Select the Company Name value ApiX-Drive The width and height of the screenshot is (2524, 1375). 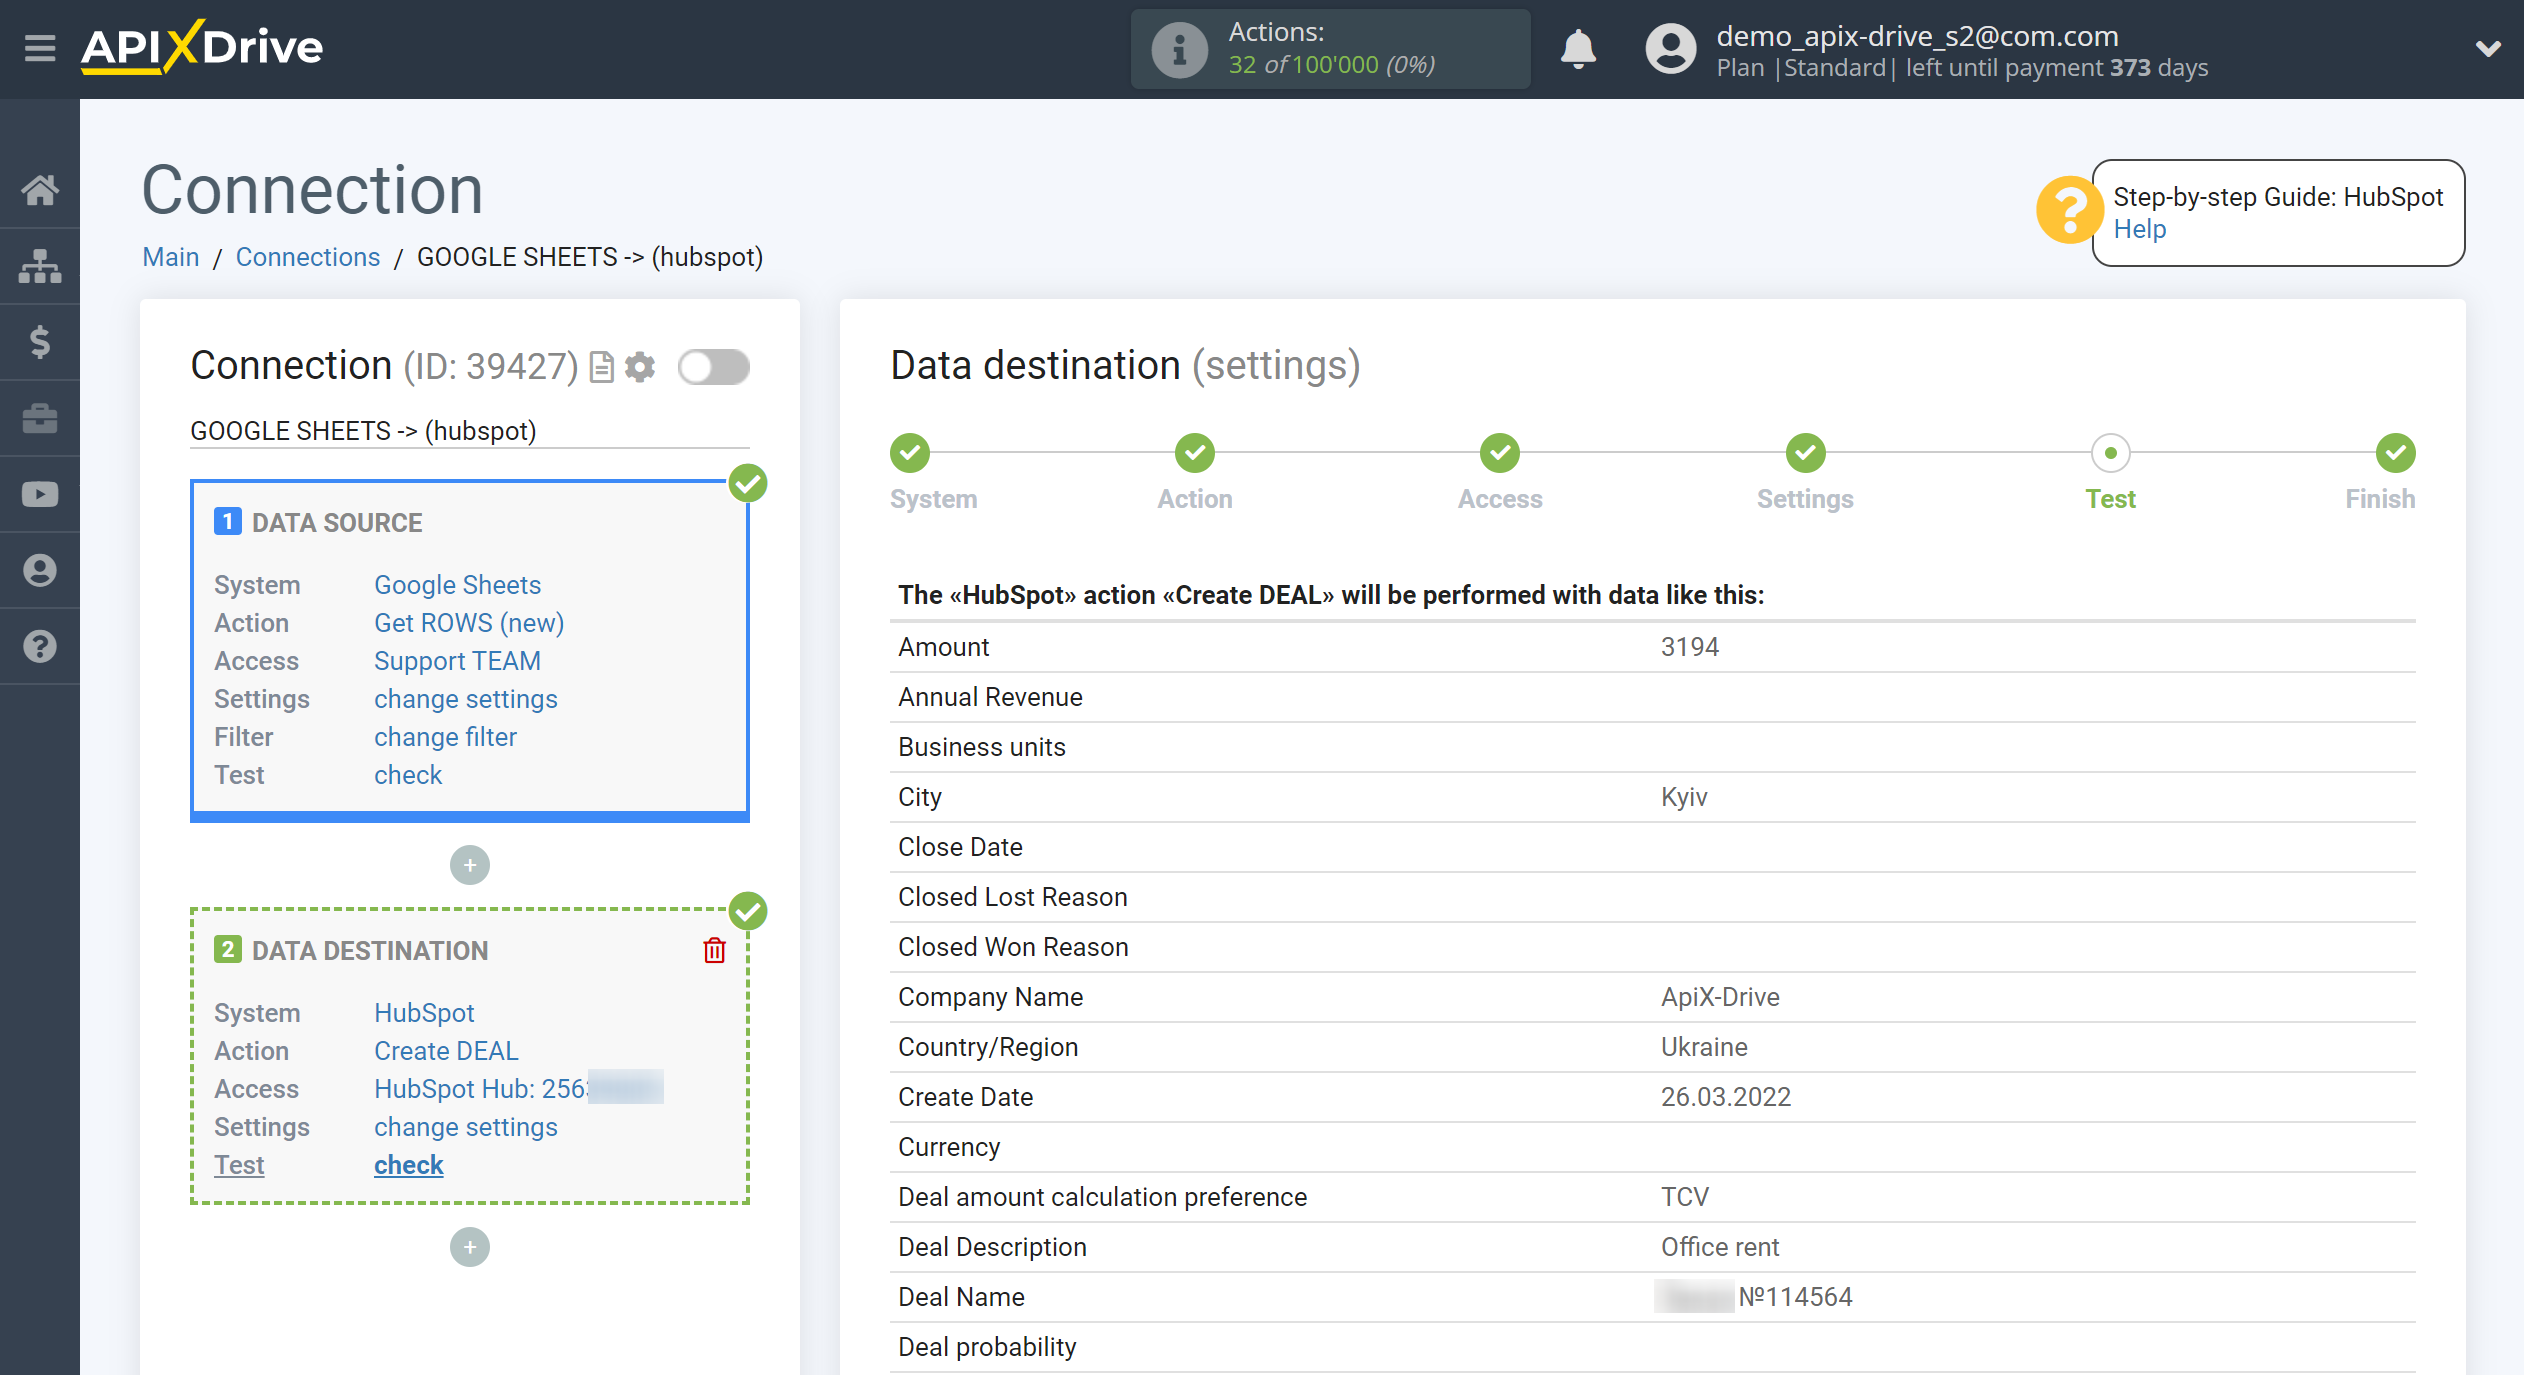1720,997
